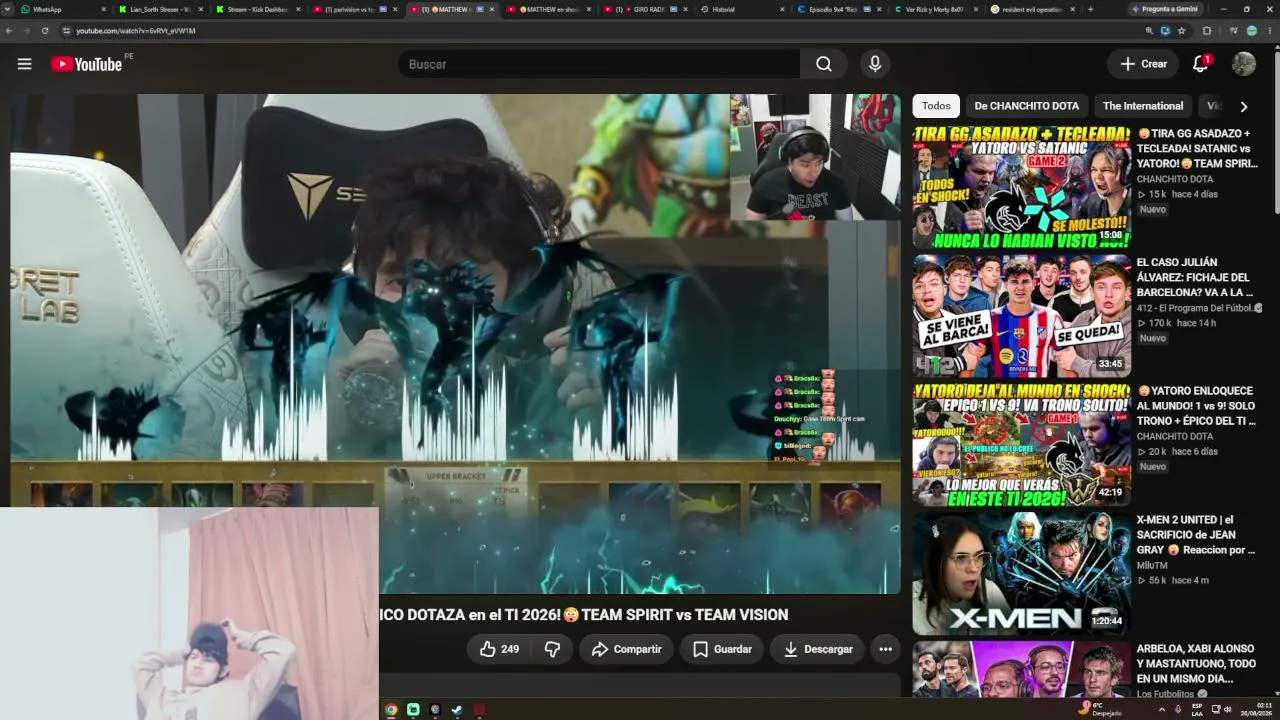Image resolution: width=1280 pixels, height=720 pixels.
Task: Open the account avatar menu
Action: coord(1244,64)
